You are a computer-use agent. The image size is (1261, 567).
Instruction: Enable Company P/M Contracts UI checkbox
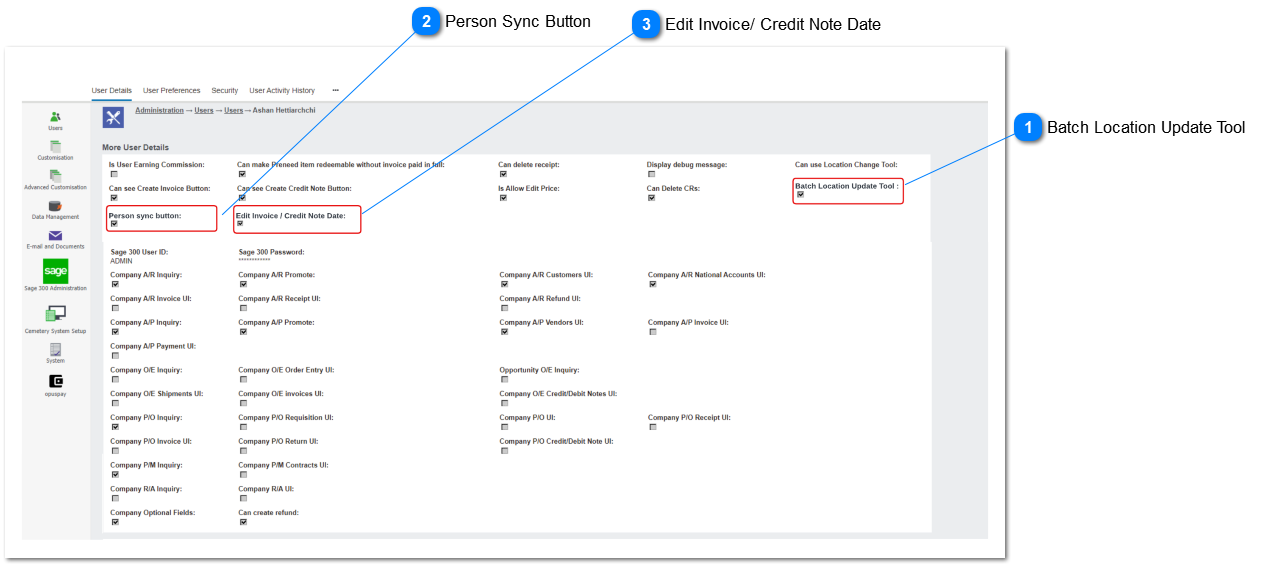(x=243, y=475)
